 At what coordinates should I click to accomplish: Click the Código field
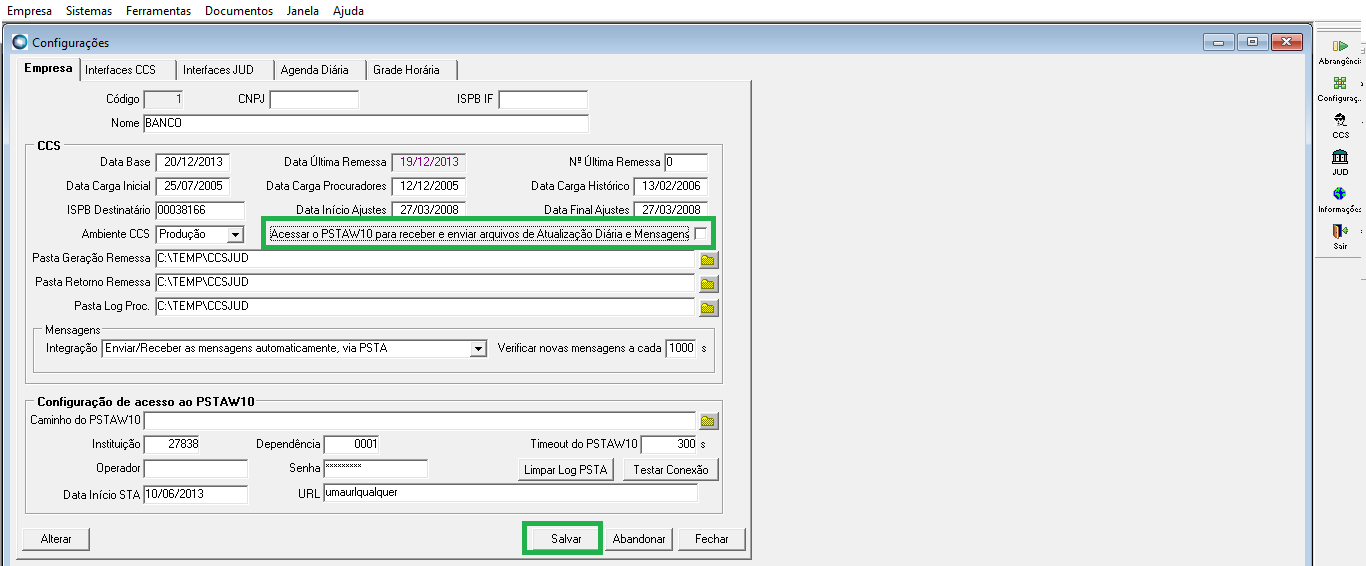(x=164, y=100)
